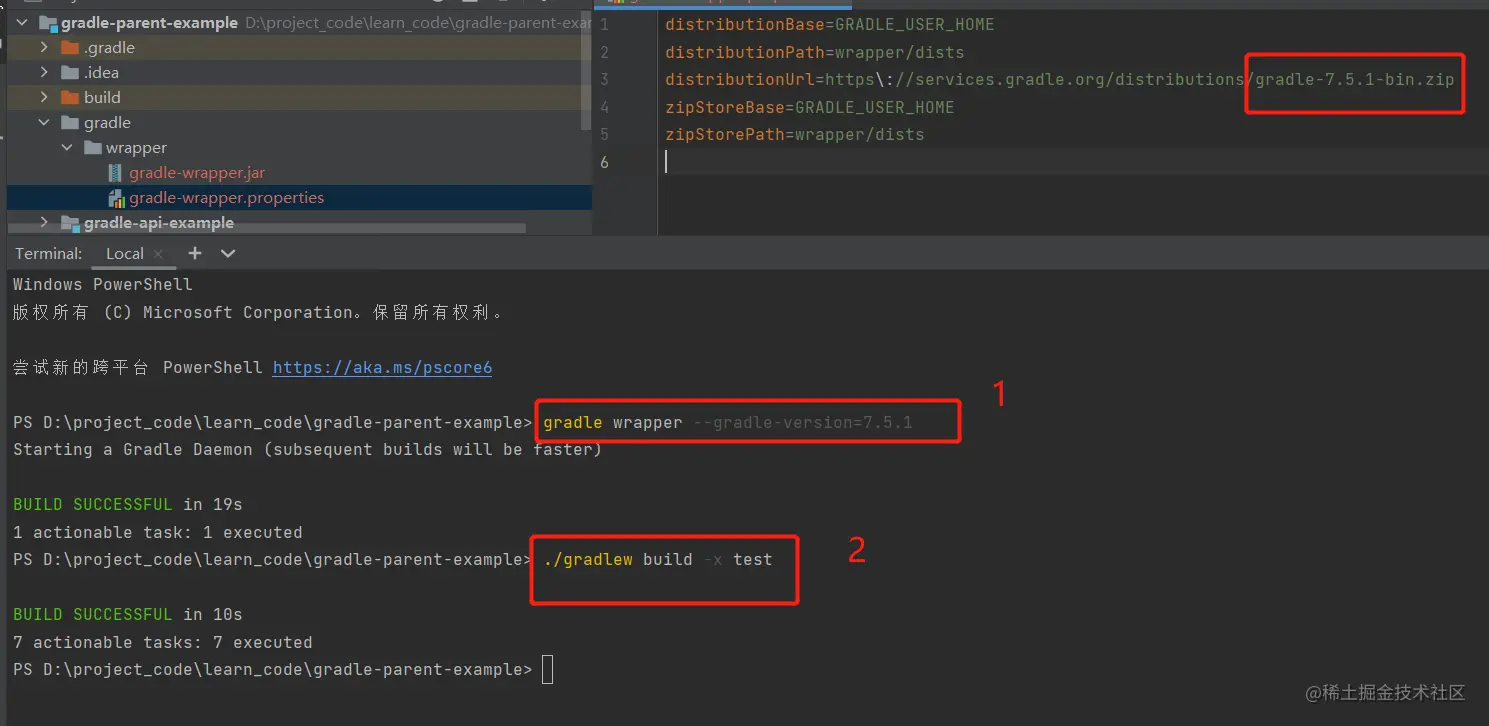Screen dimensions: 1489x726
Task: Click the gradle-api-example module icon
Action: tap(70, 222)
